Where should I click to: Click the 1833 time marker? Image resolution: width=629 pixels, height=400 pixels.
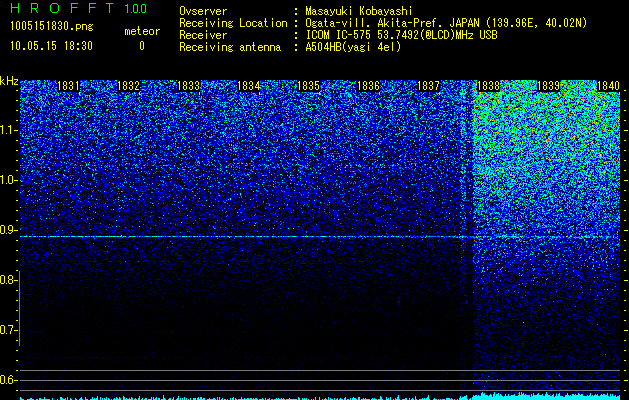(x=189, y=86)
